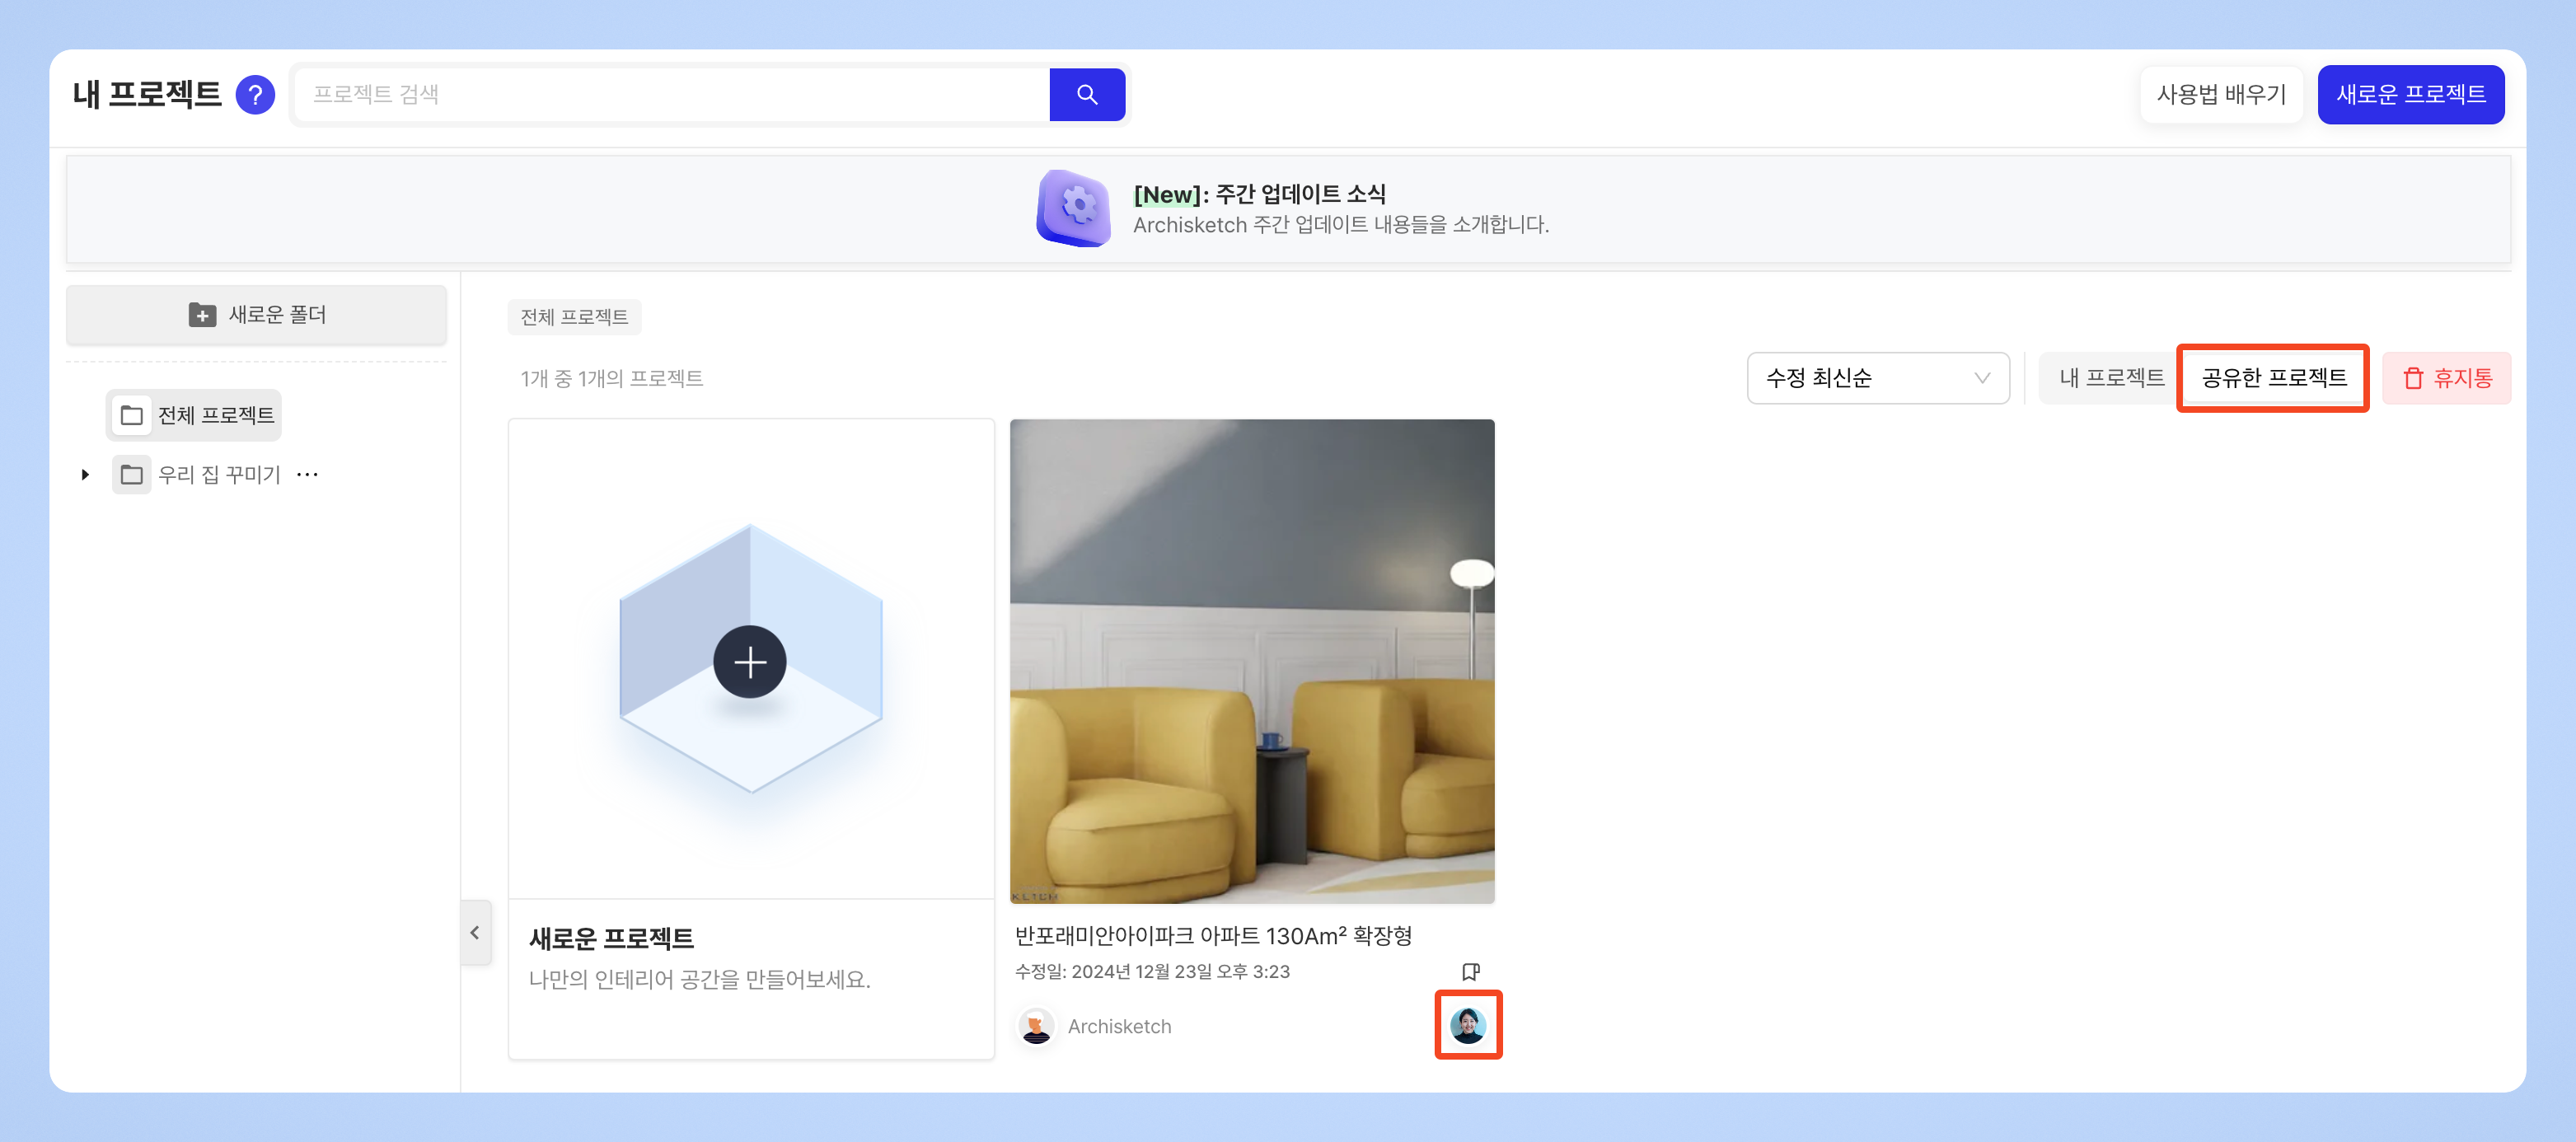Viewport: 2576px width, 1142px height.
Task: Create a folder with 새로운 폴더
Action: point(256,315)
